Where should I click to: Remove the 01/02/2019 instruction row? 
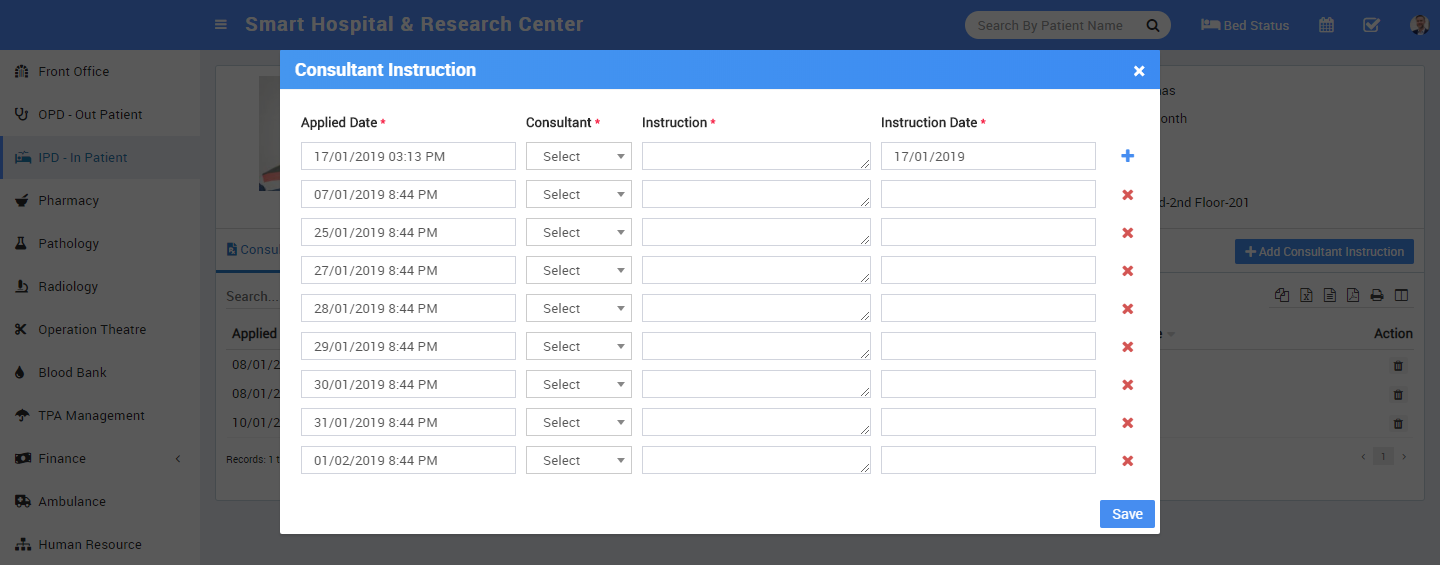coord(1127,461)
